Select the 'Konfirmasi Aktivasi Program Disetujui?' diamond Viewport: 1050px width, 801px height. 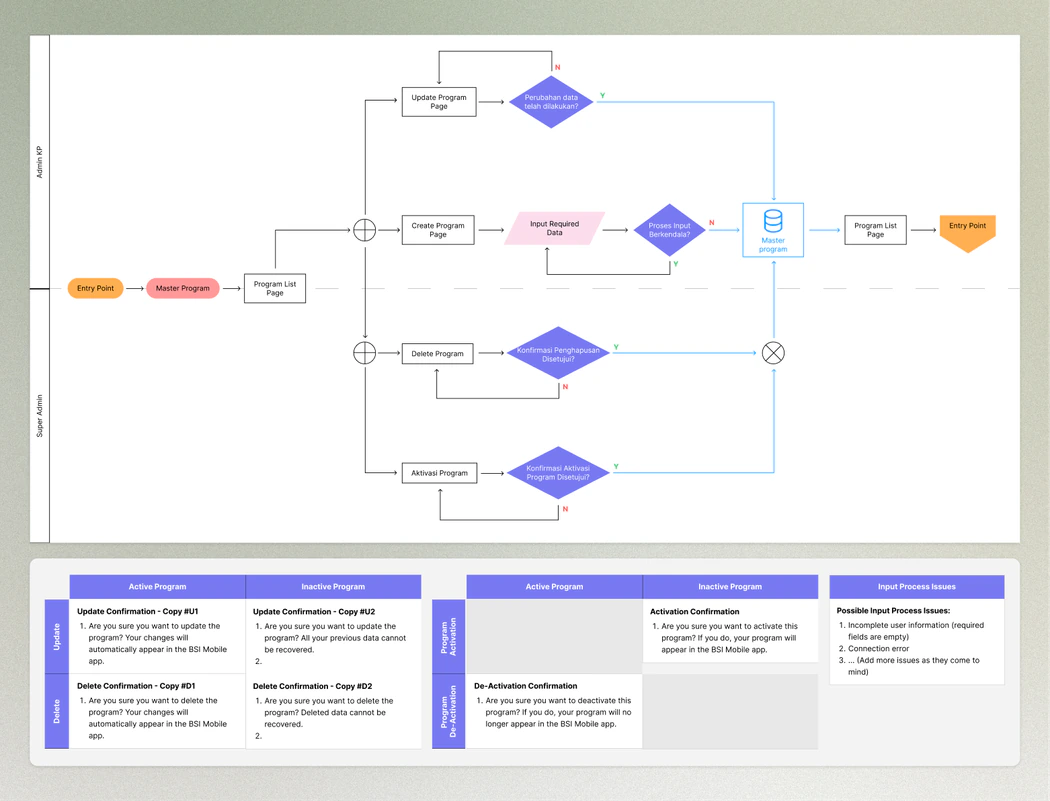(558, 473)
